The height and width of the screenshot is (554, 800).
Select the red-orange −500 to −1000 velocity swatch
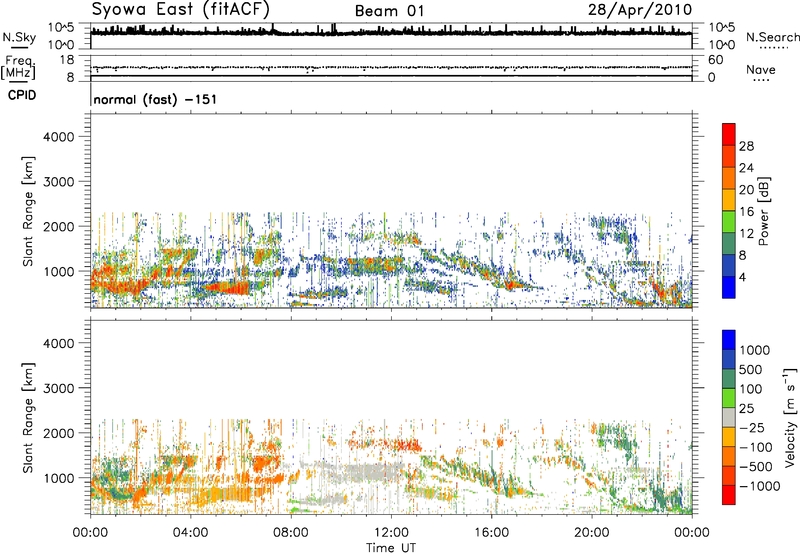(729, 476)
